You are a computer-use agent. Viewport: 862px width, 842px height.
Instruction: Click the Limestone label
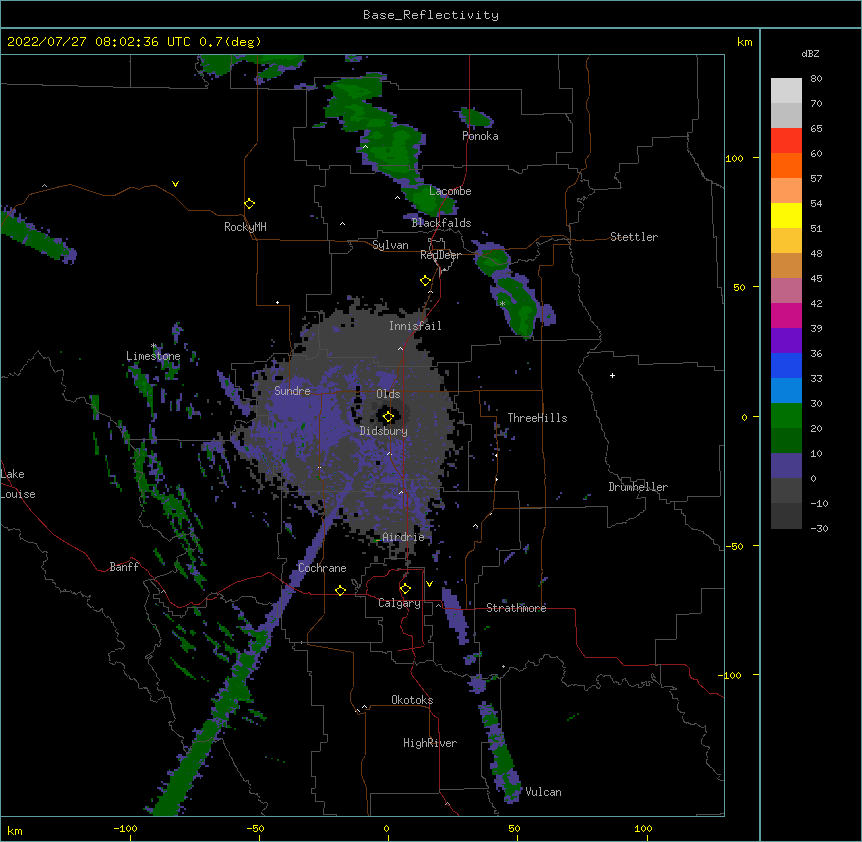pos(153,356)
